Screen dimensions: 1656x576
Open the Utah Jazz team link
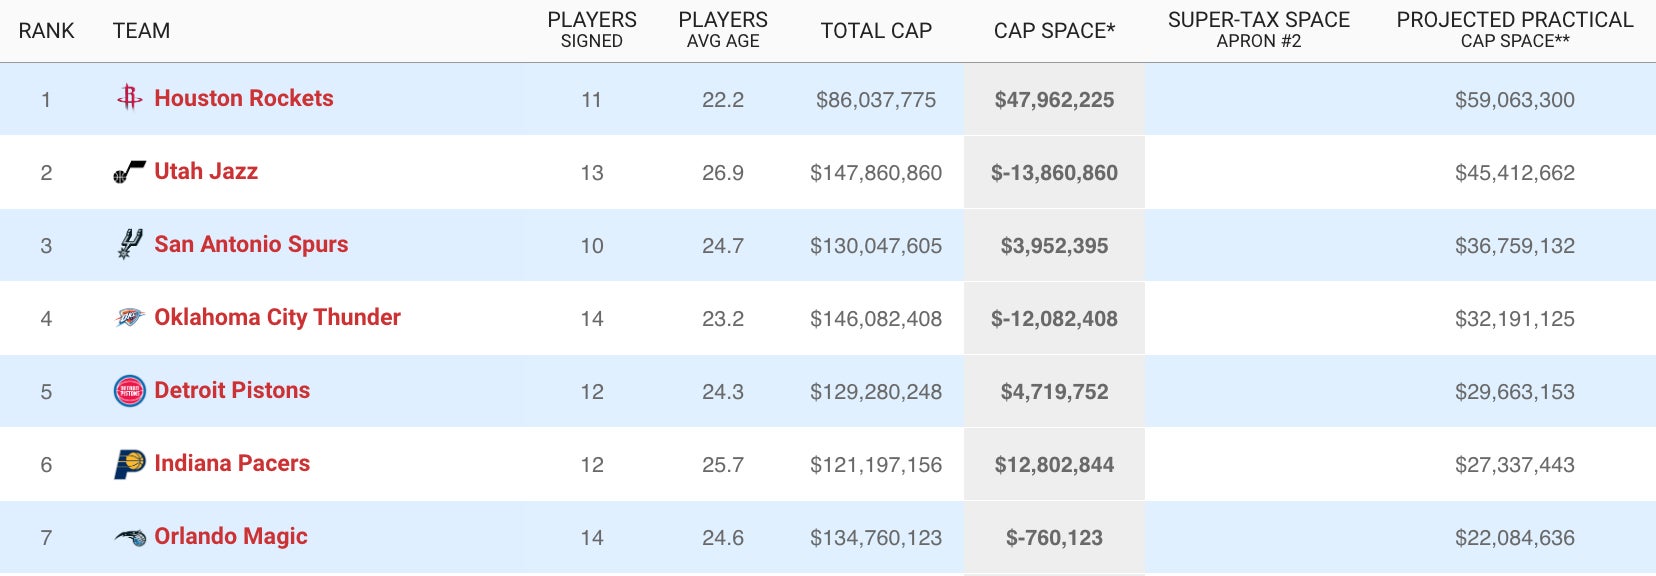(x=206, y=171)
